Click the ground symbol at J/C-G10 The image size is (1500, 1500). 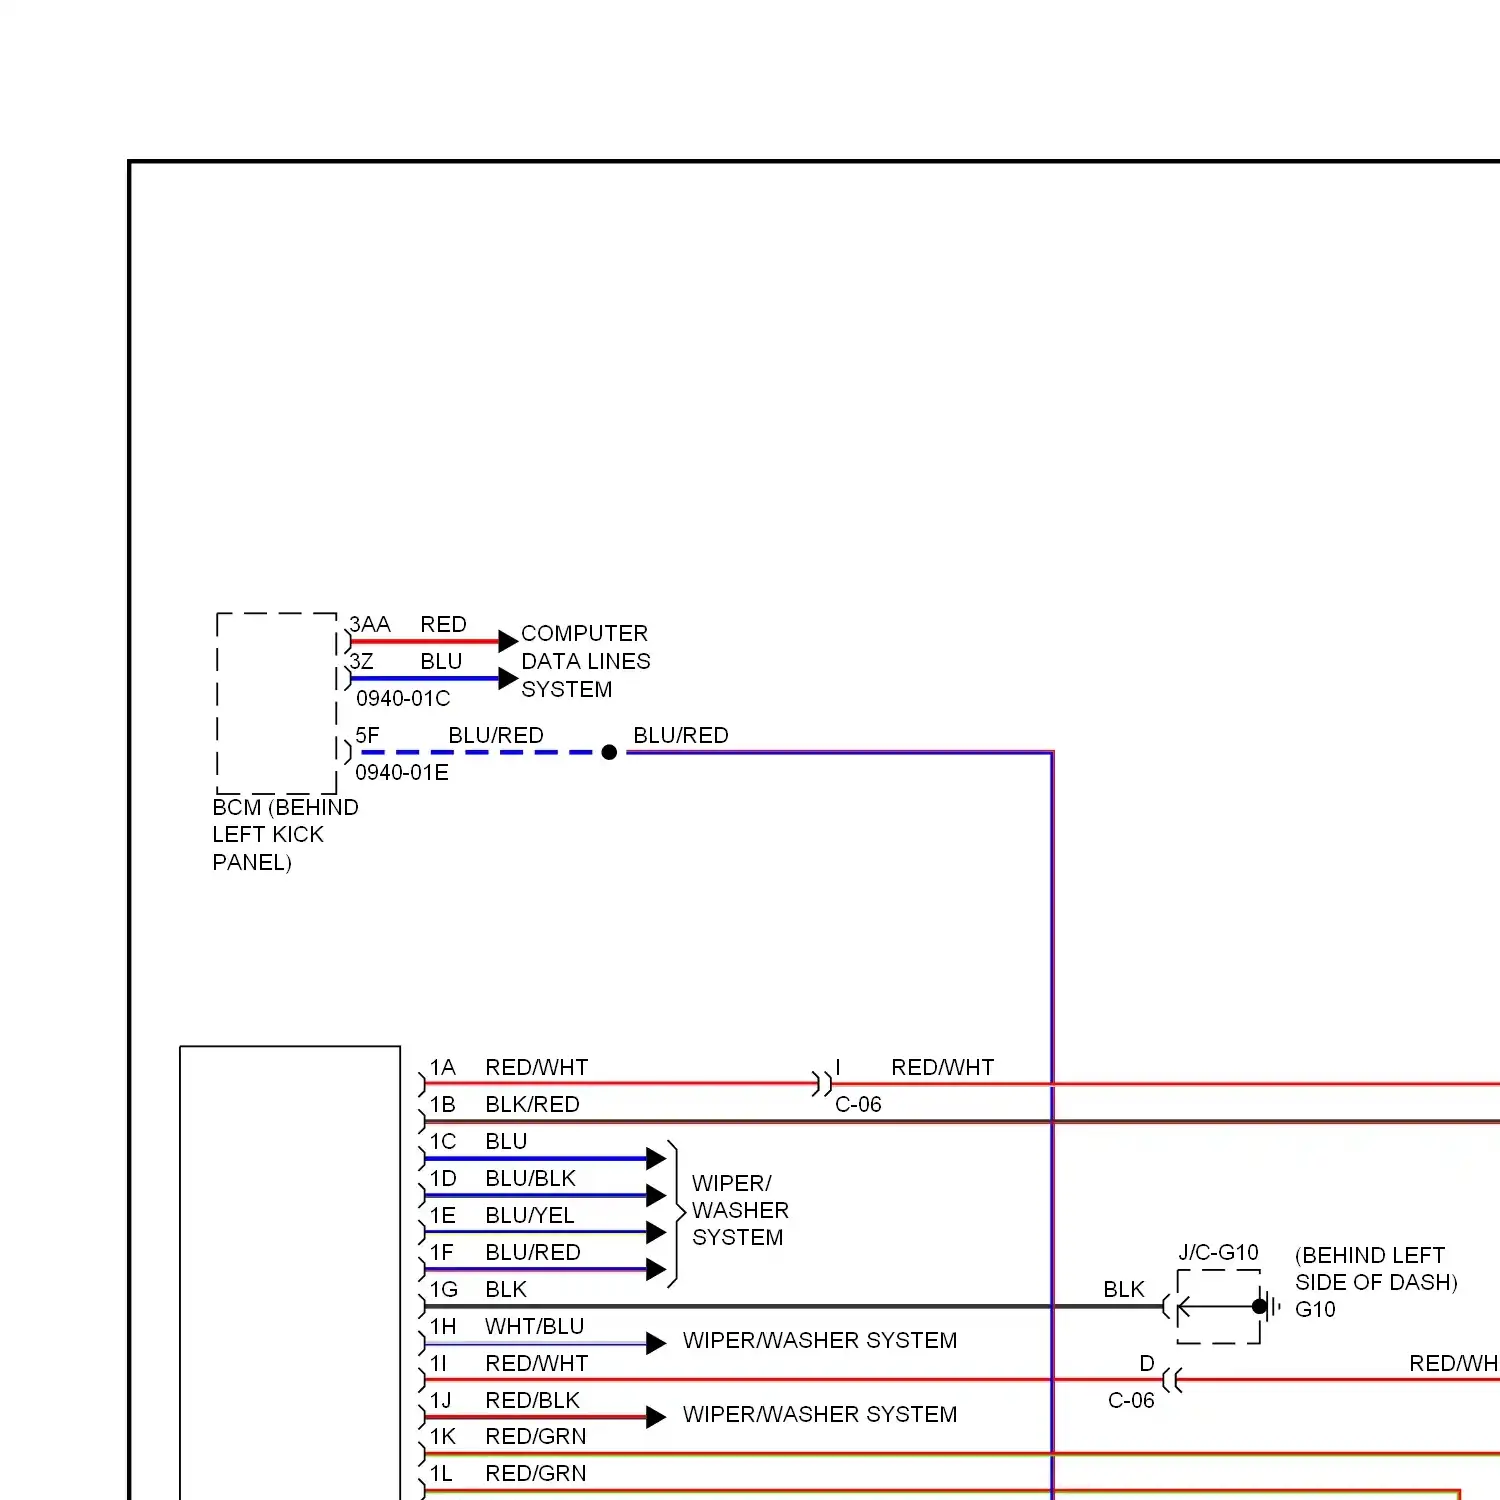click(x=1272, y=1306)
